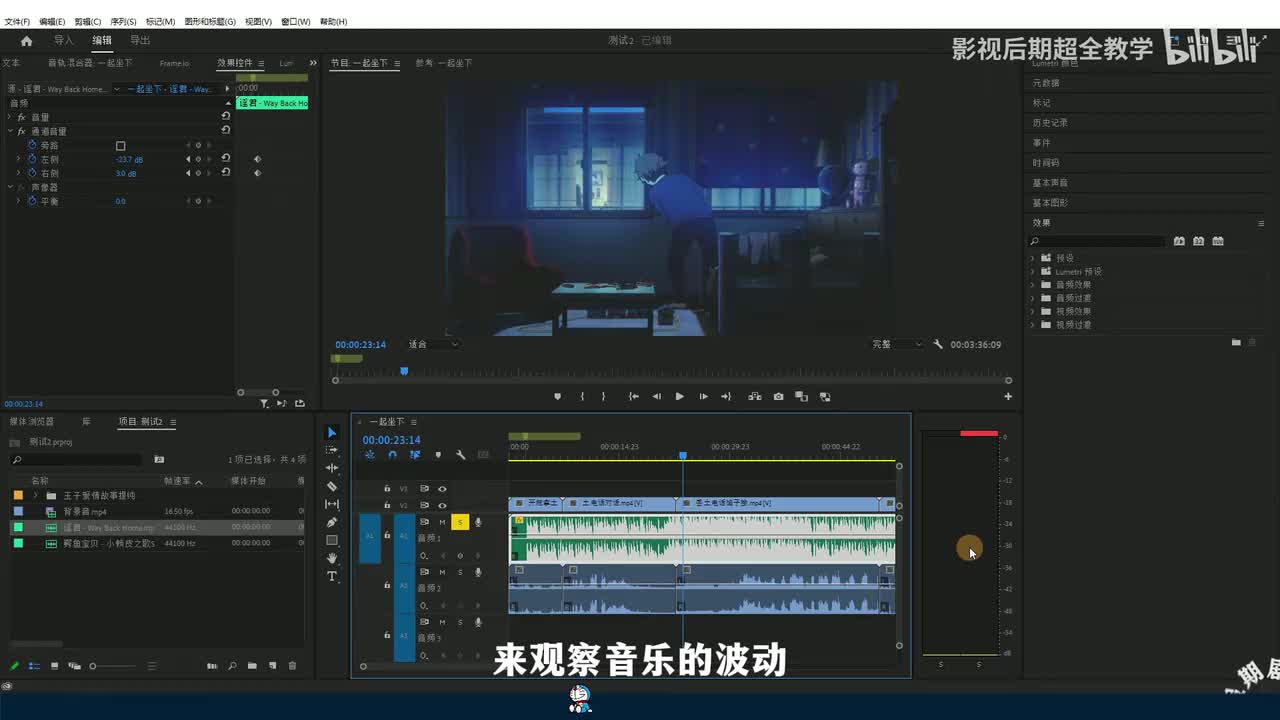Expand the 音频效果 folder in Effects
This screenshot has height=720, width=1280.
tap(1033, 285)
